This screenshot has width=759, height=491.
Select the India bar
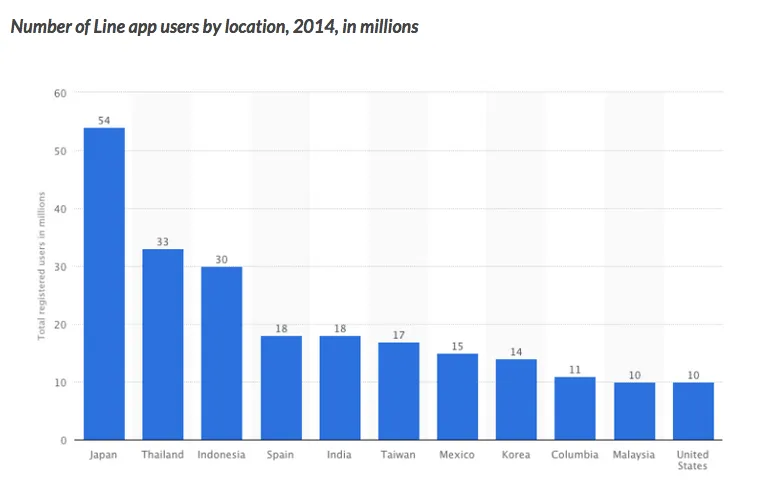pyautogui.click(x=340, y=388)
